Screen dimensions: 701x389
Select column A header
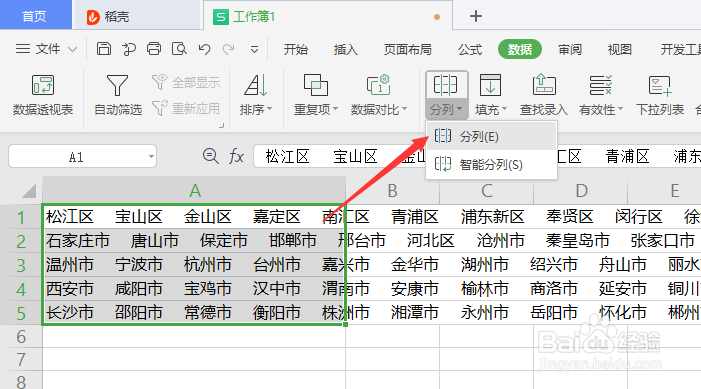(x=194, y=191)
